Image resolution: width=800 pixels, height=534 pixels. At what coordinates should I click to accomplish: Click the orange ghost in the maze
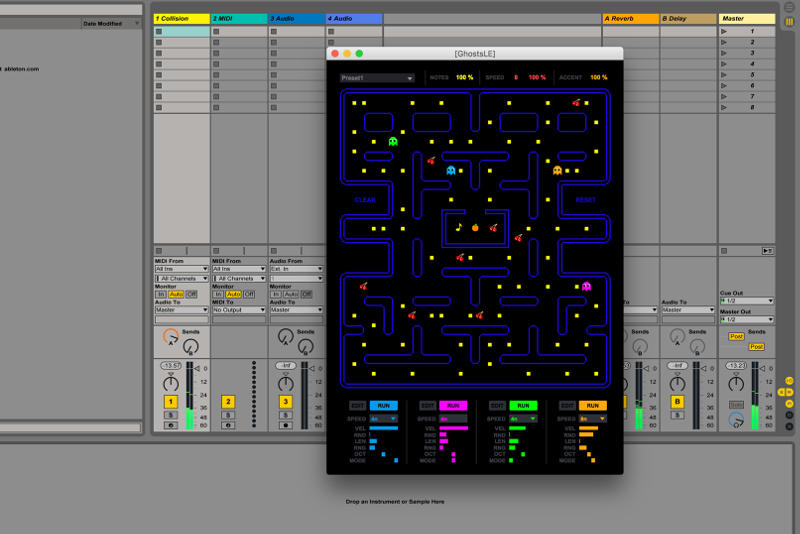pos(557,170)
